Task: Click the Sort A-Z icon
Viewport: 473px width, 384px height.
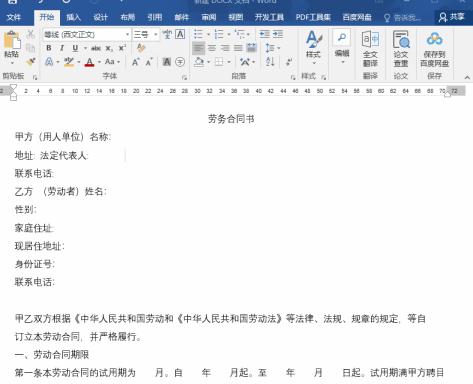Action: [270, 62]
